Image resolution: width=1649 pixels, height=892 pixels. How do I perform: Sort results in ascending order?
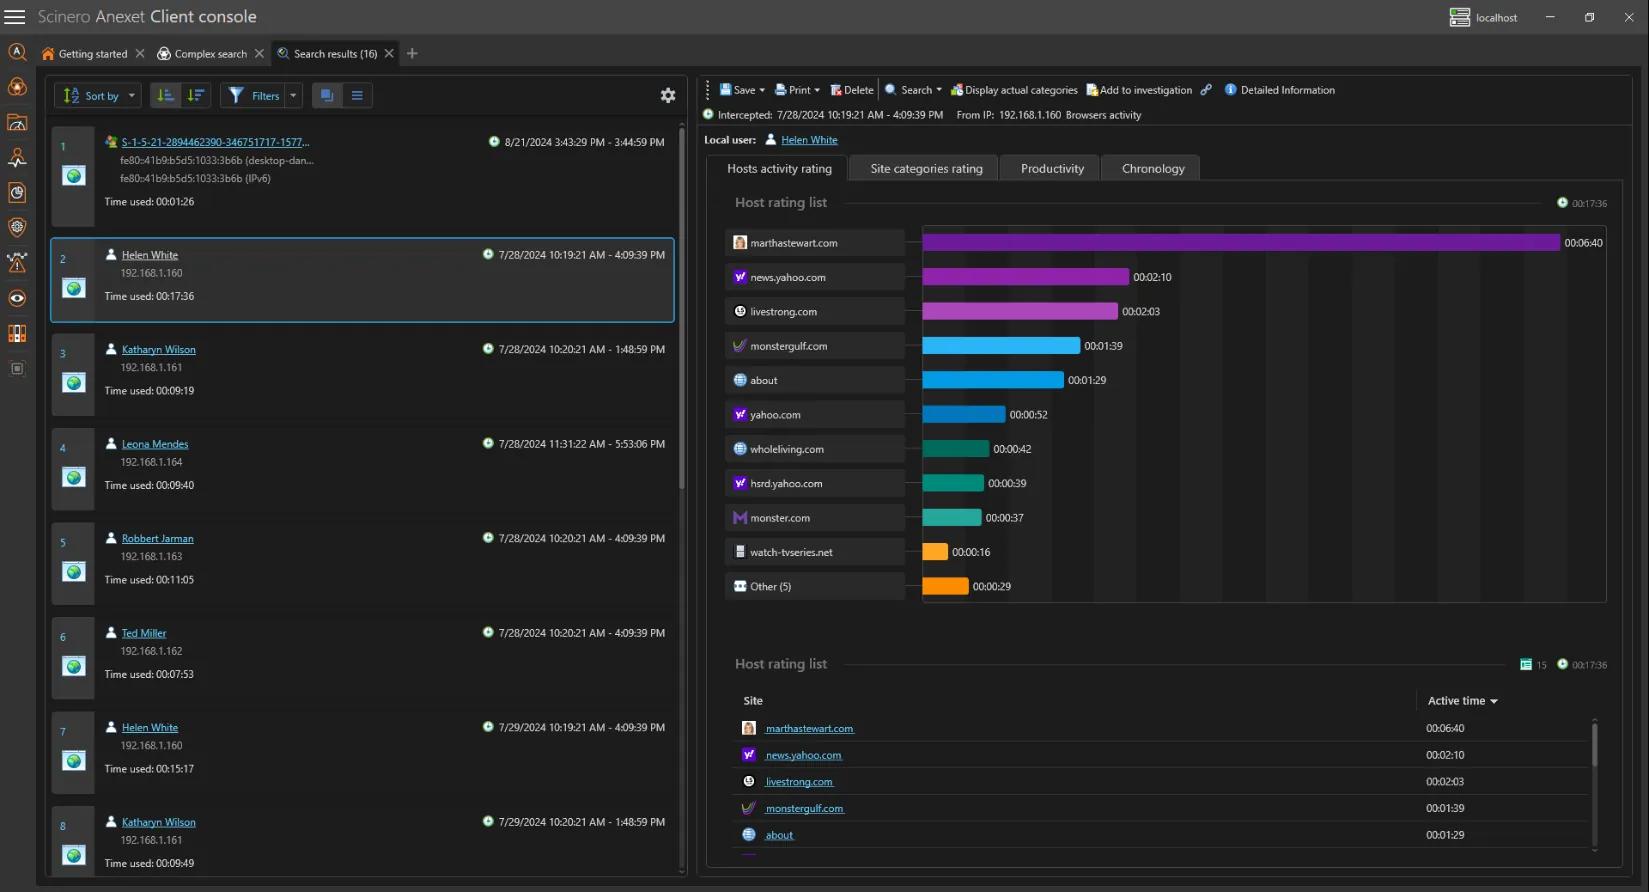pos(165,95)
